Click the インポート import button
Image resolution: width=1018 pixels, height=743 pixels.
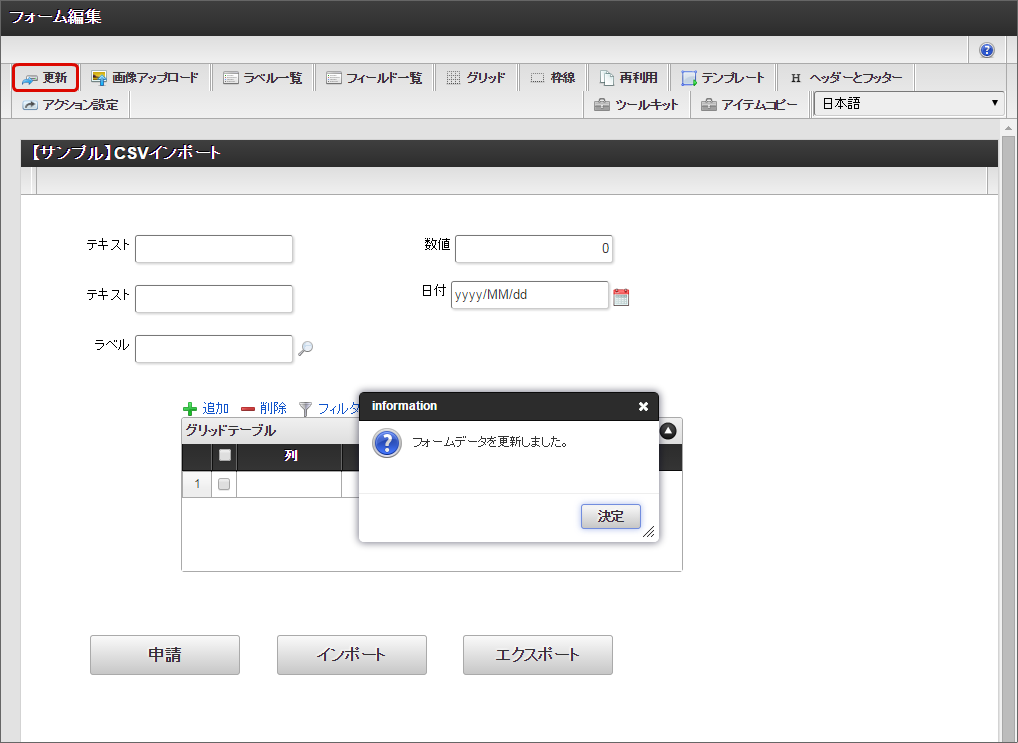[x=352, y=655]
